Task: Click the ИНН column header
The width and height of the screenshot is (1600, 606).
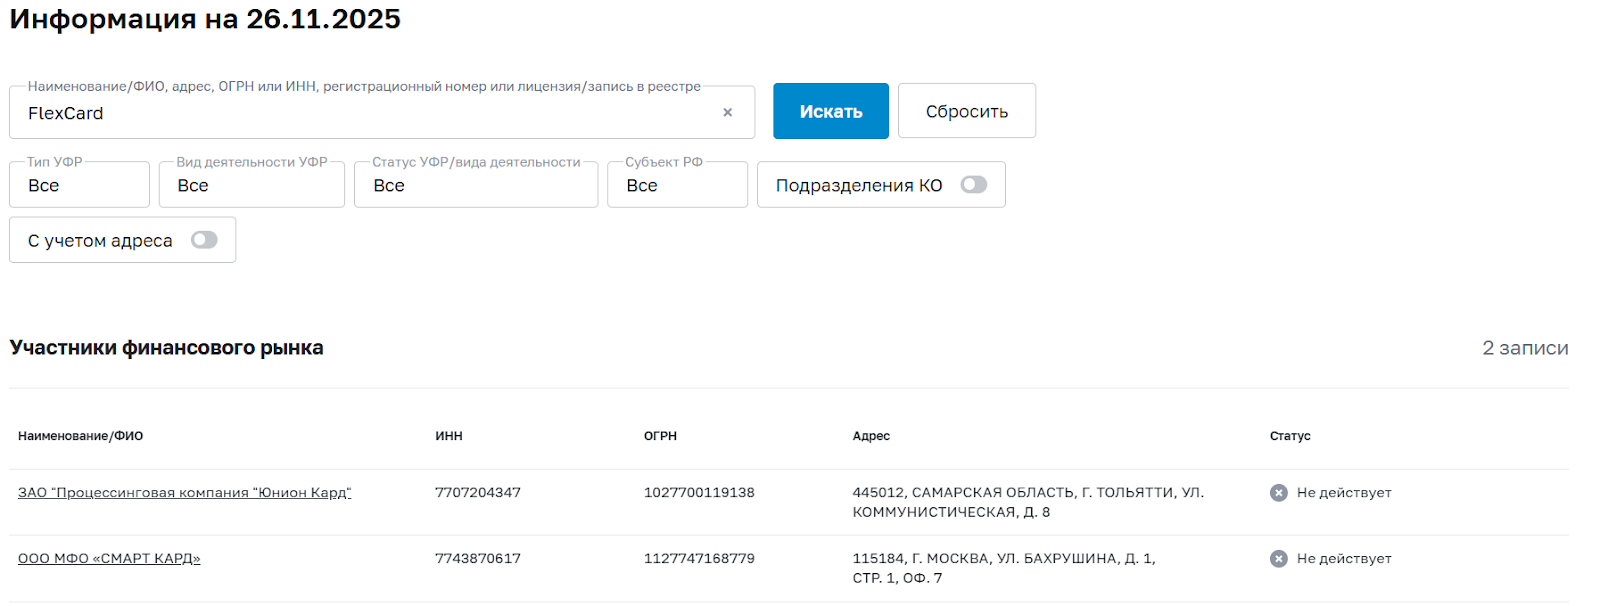Action: pos(449,436)
